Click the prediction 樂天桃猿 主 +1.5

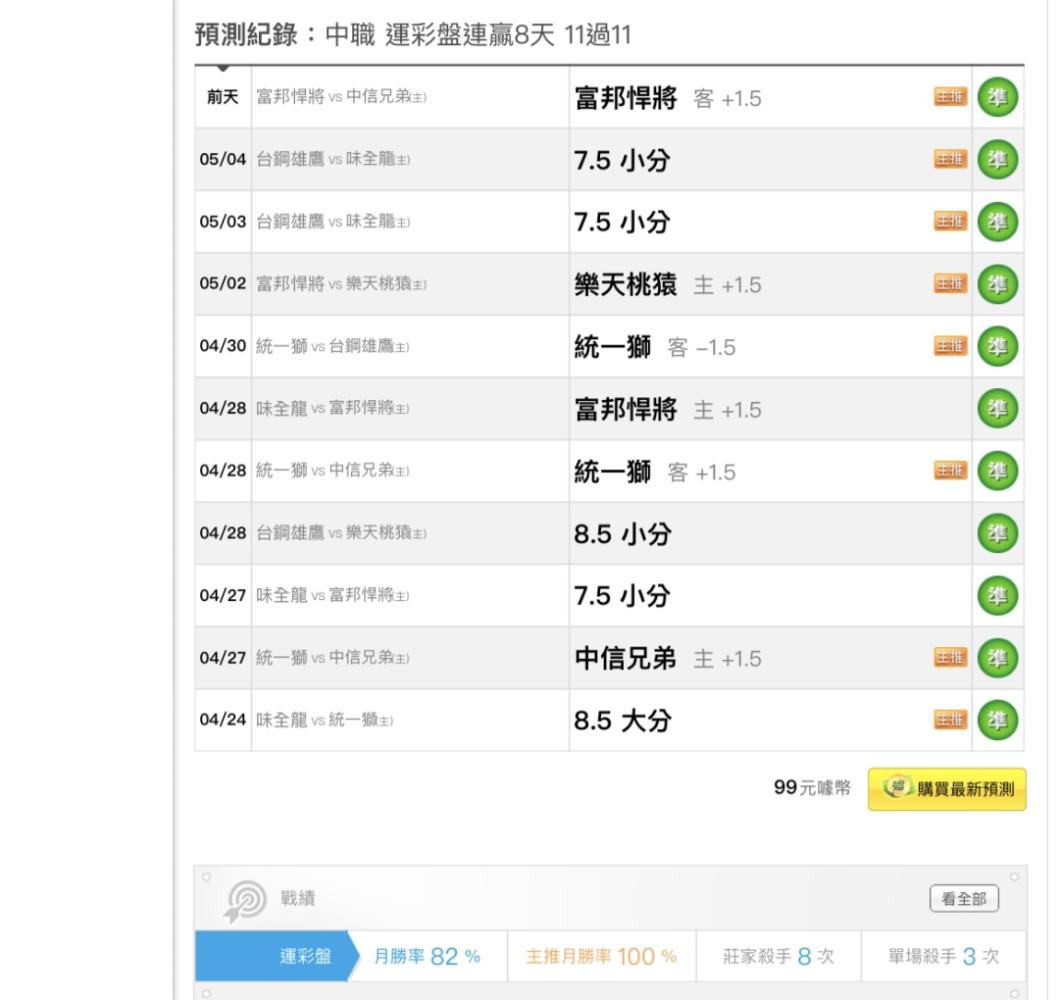(668, 285)
